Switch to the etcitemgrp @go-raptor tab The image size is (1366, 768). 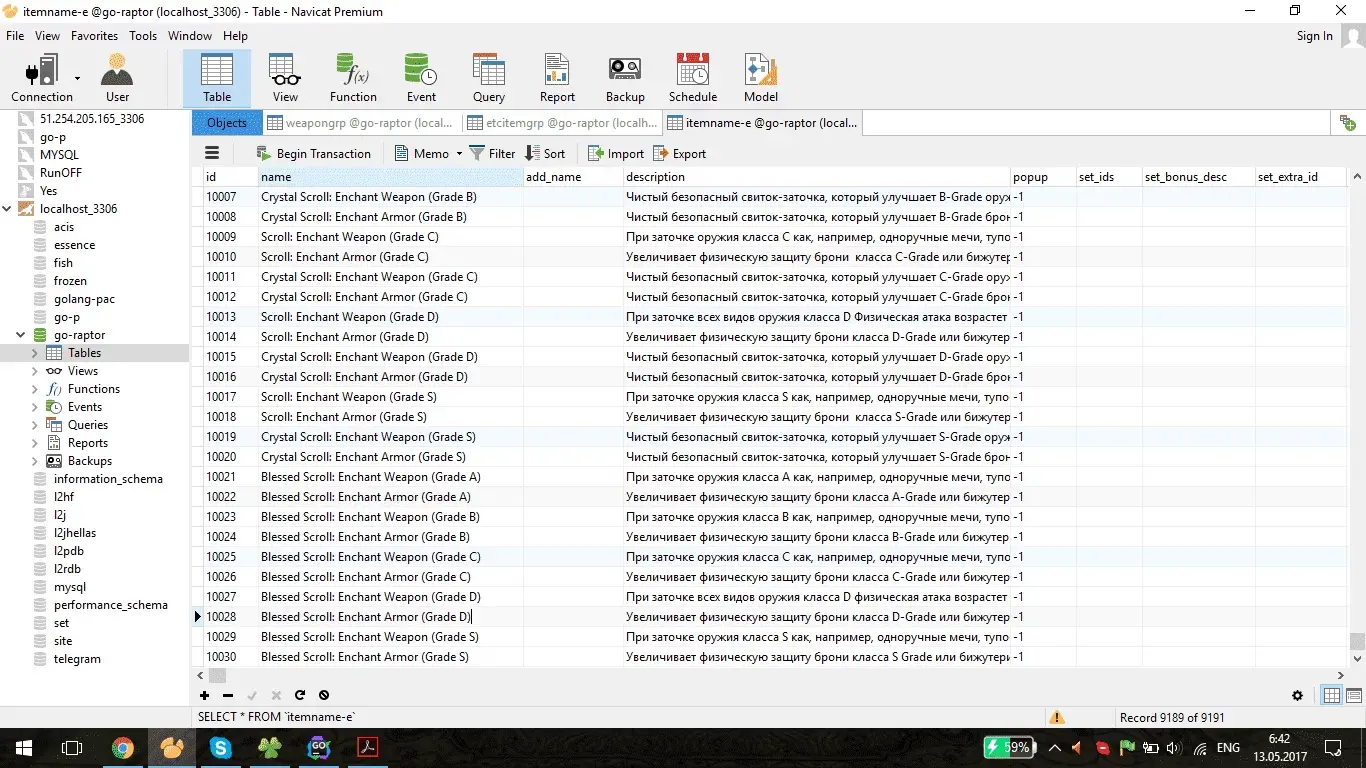[x=563, y=123]
